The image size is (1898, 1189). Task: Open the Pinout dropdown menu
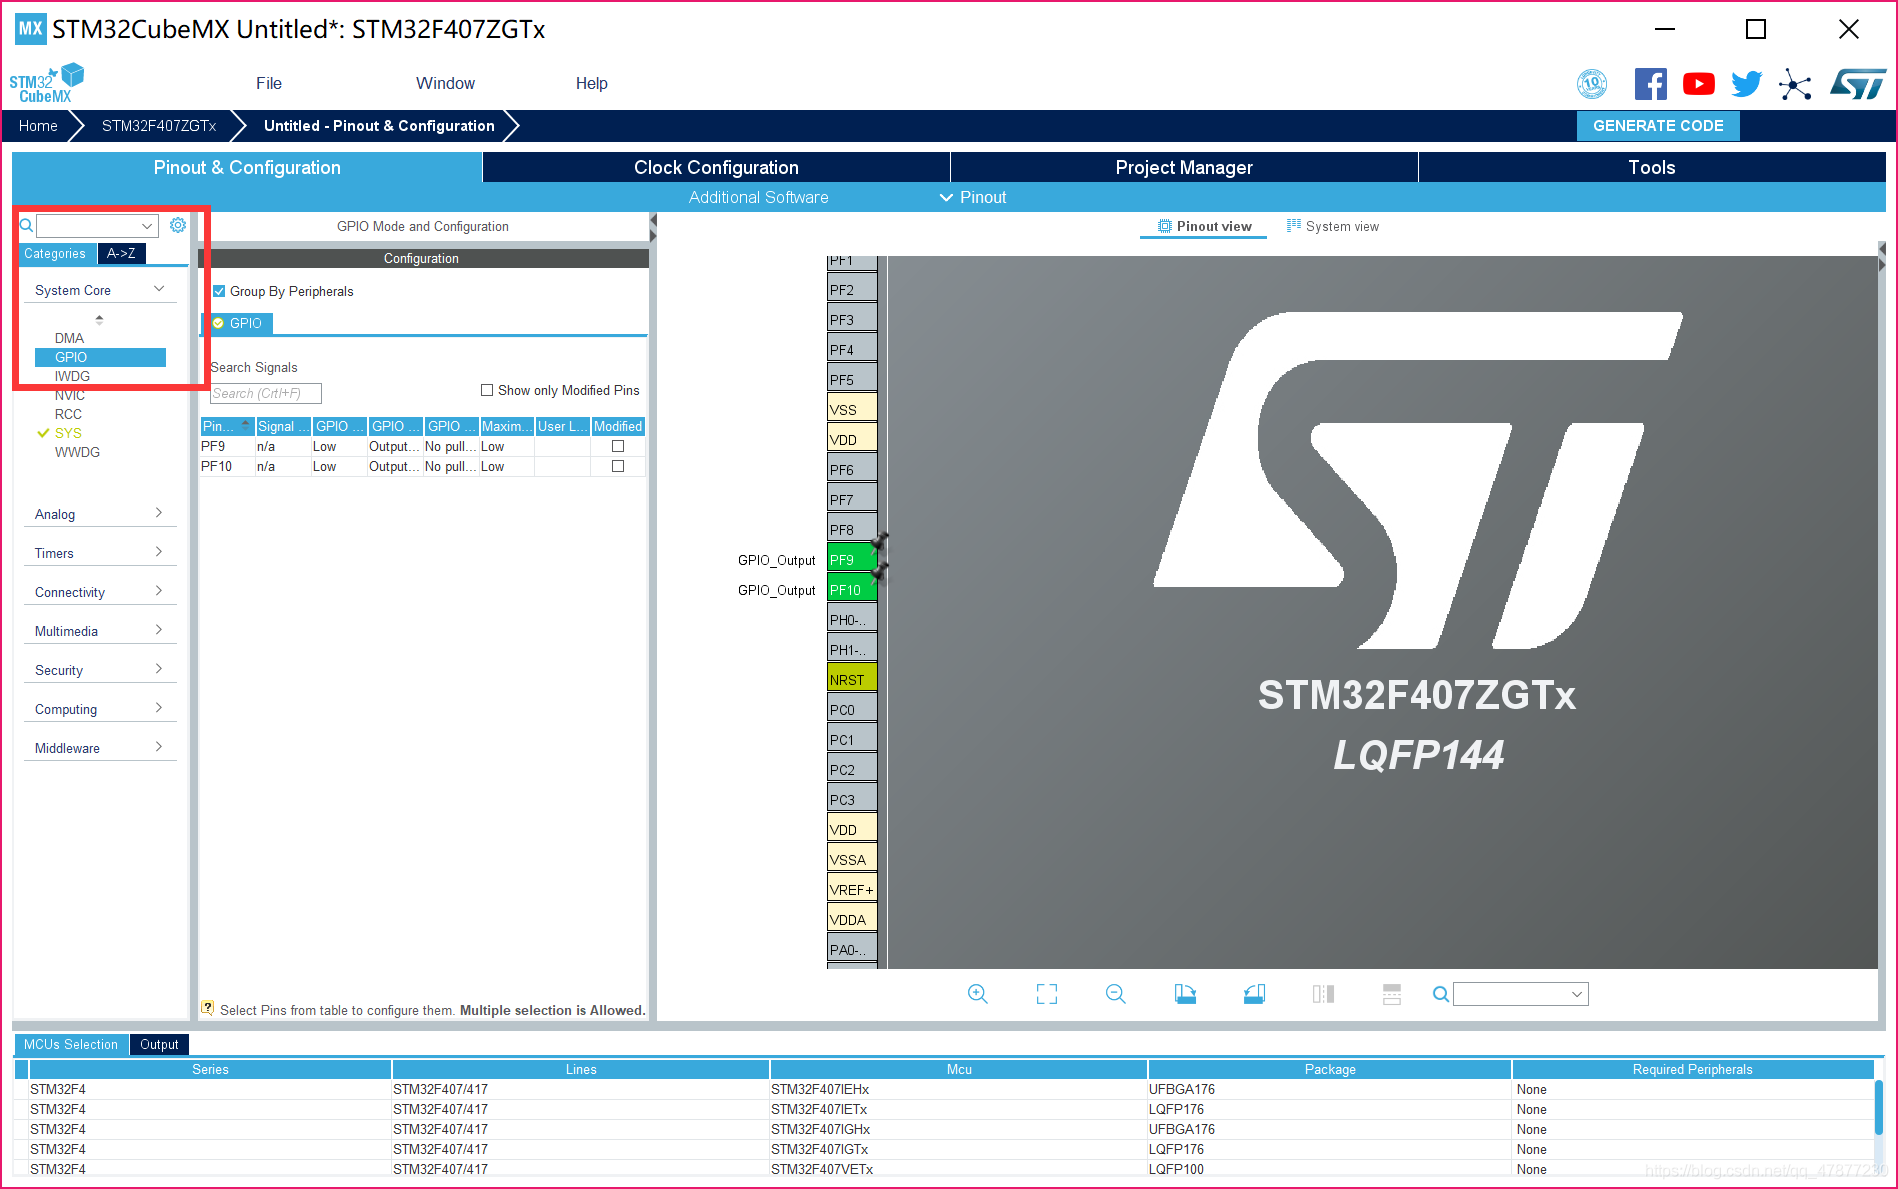pyautogui.click(x=973, y=197)
